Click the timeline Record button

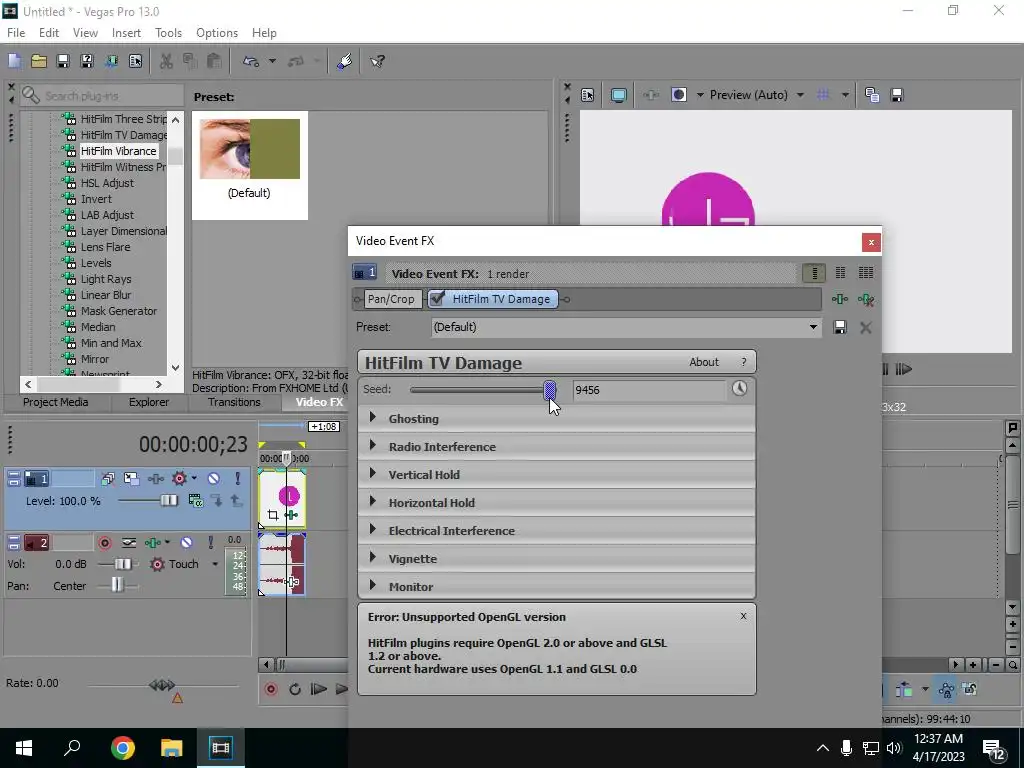(x=271, y=690)
